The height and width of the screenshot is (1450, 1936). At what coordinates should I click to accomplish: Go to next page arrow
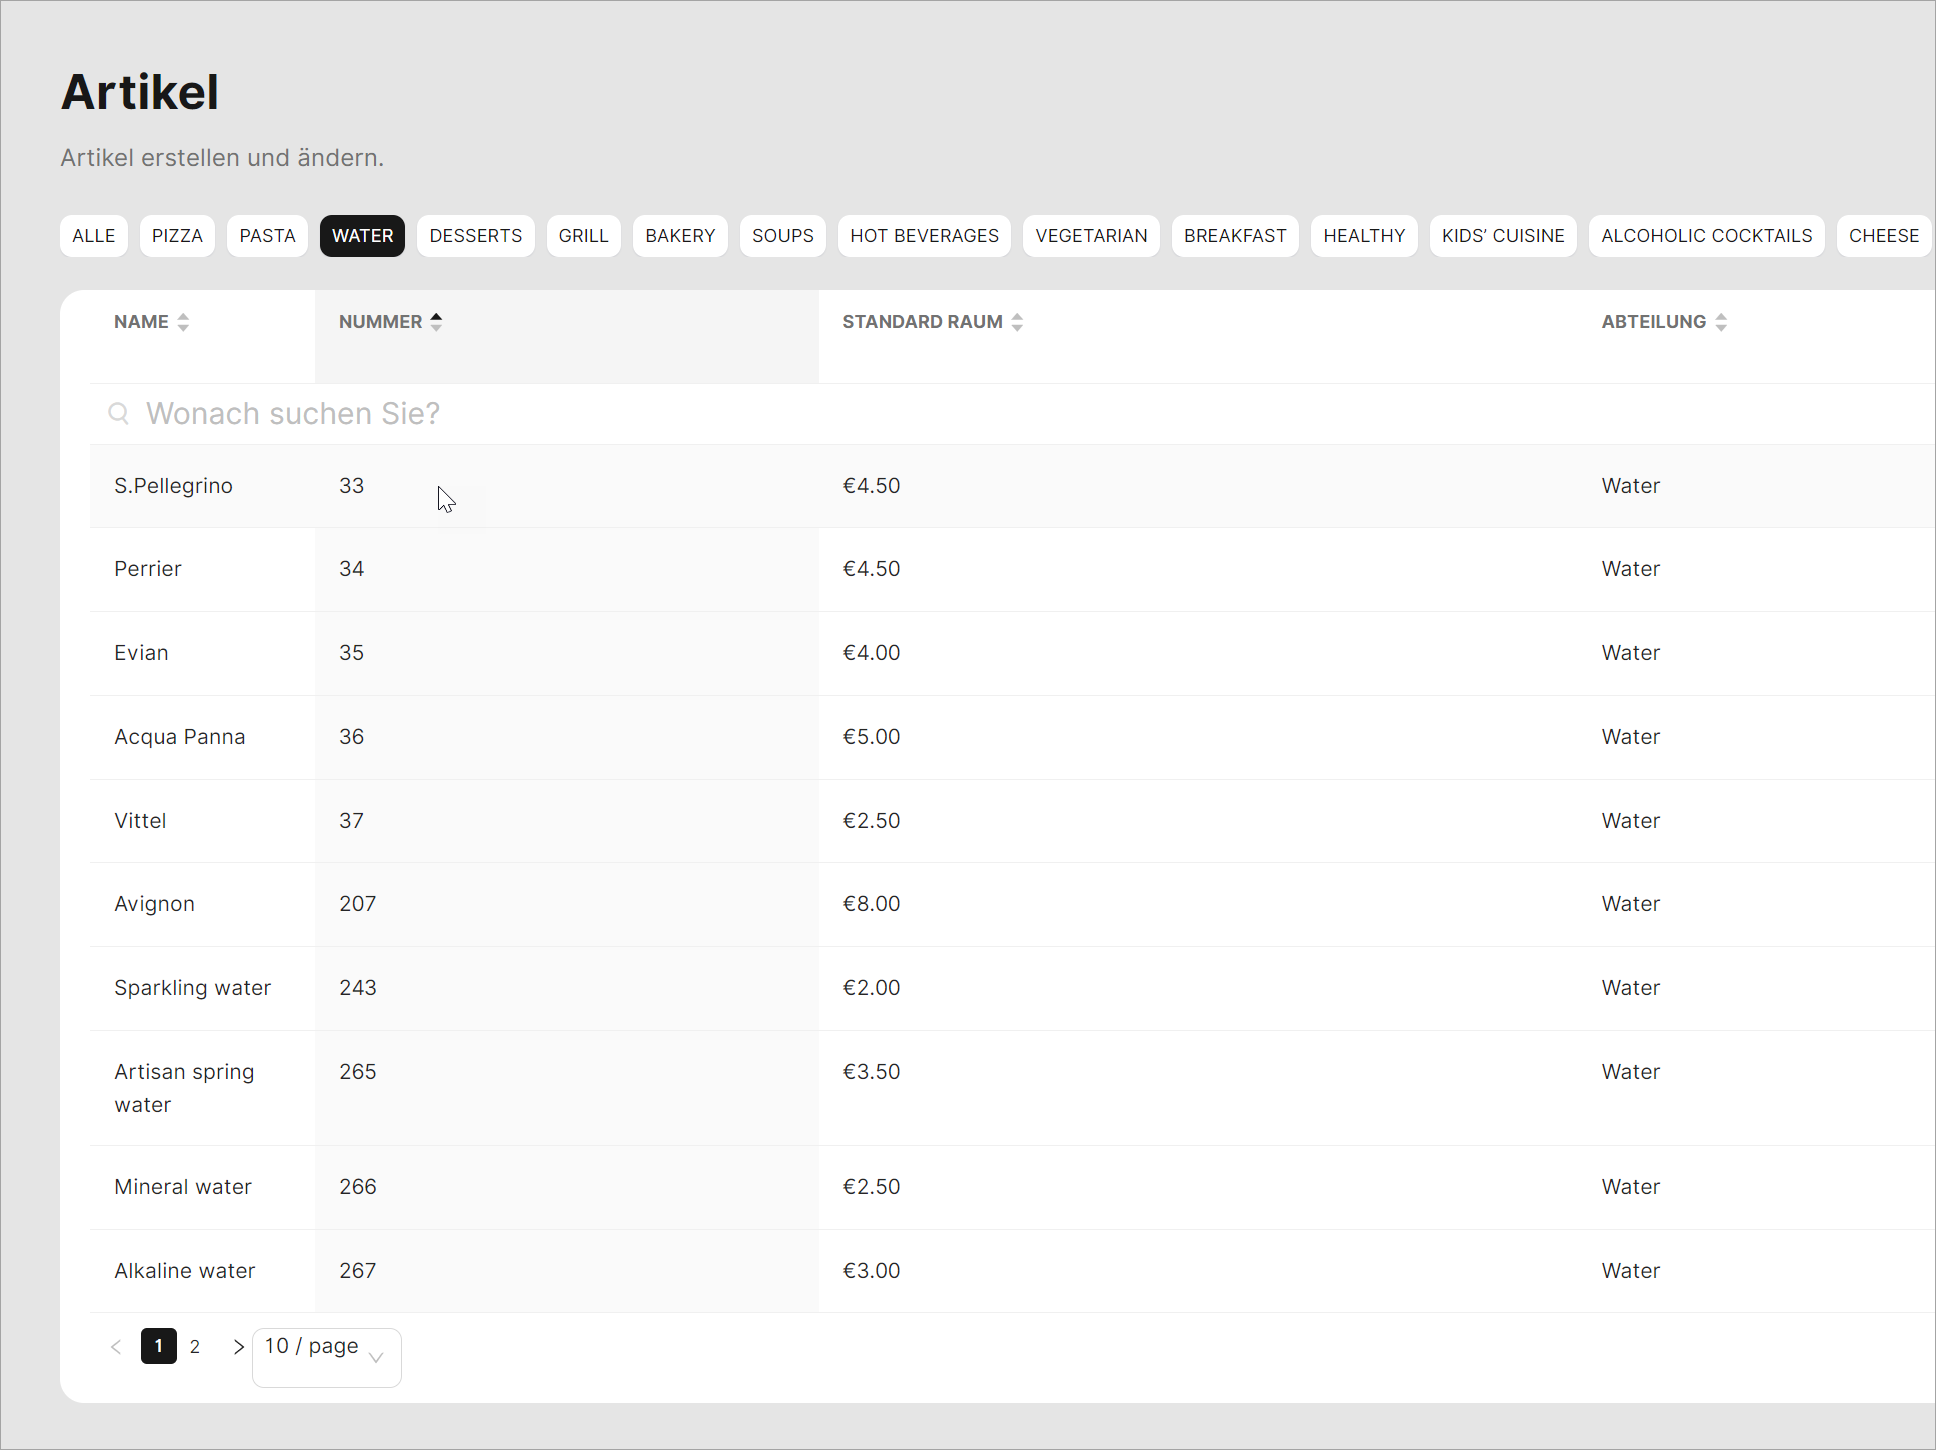238,1347
